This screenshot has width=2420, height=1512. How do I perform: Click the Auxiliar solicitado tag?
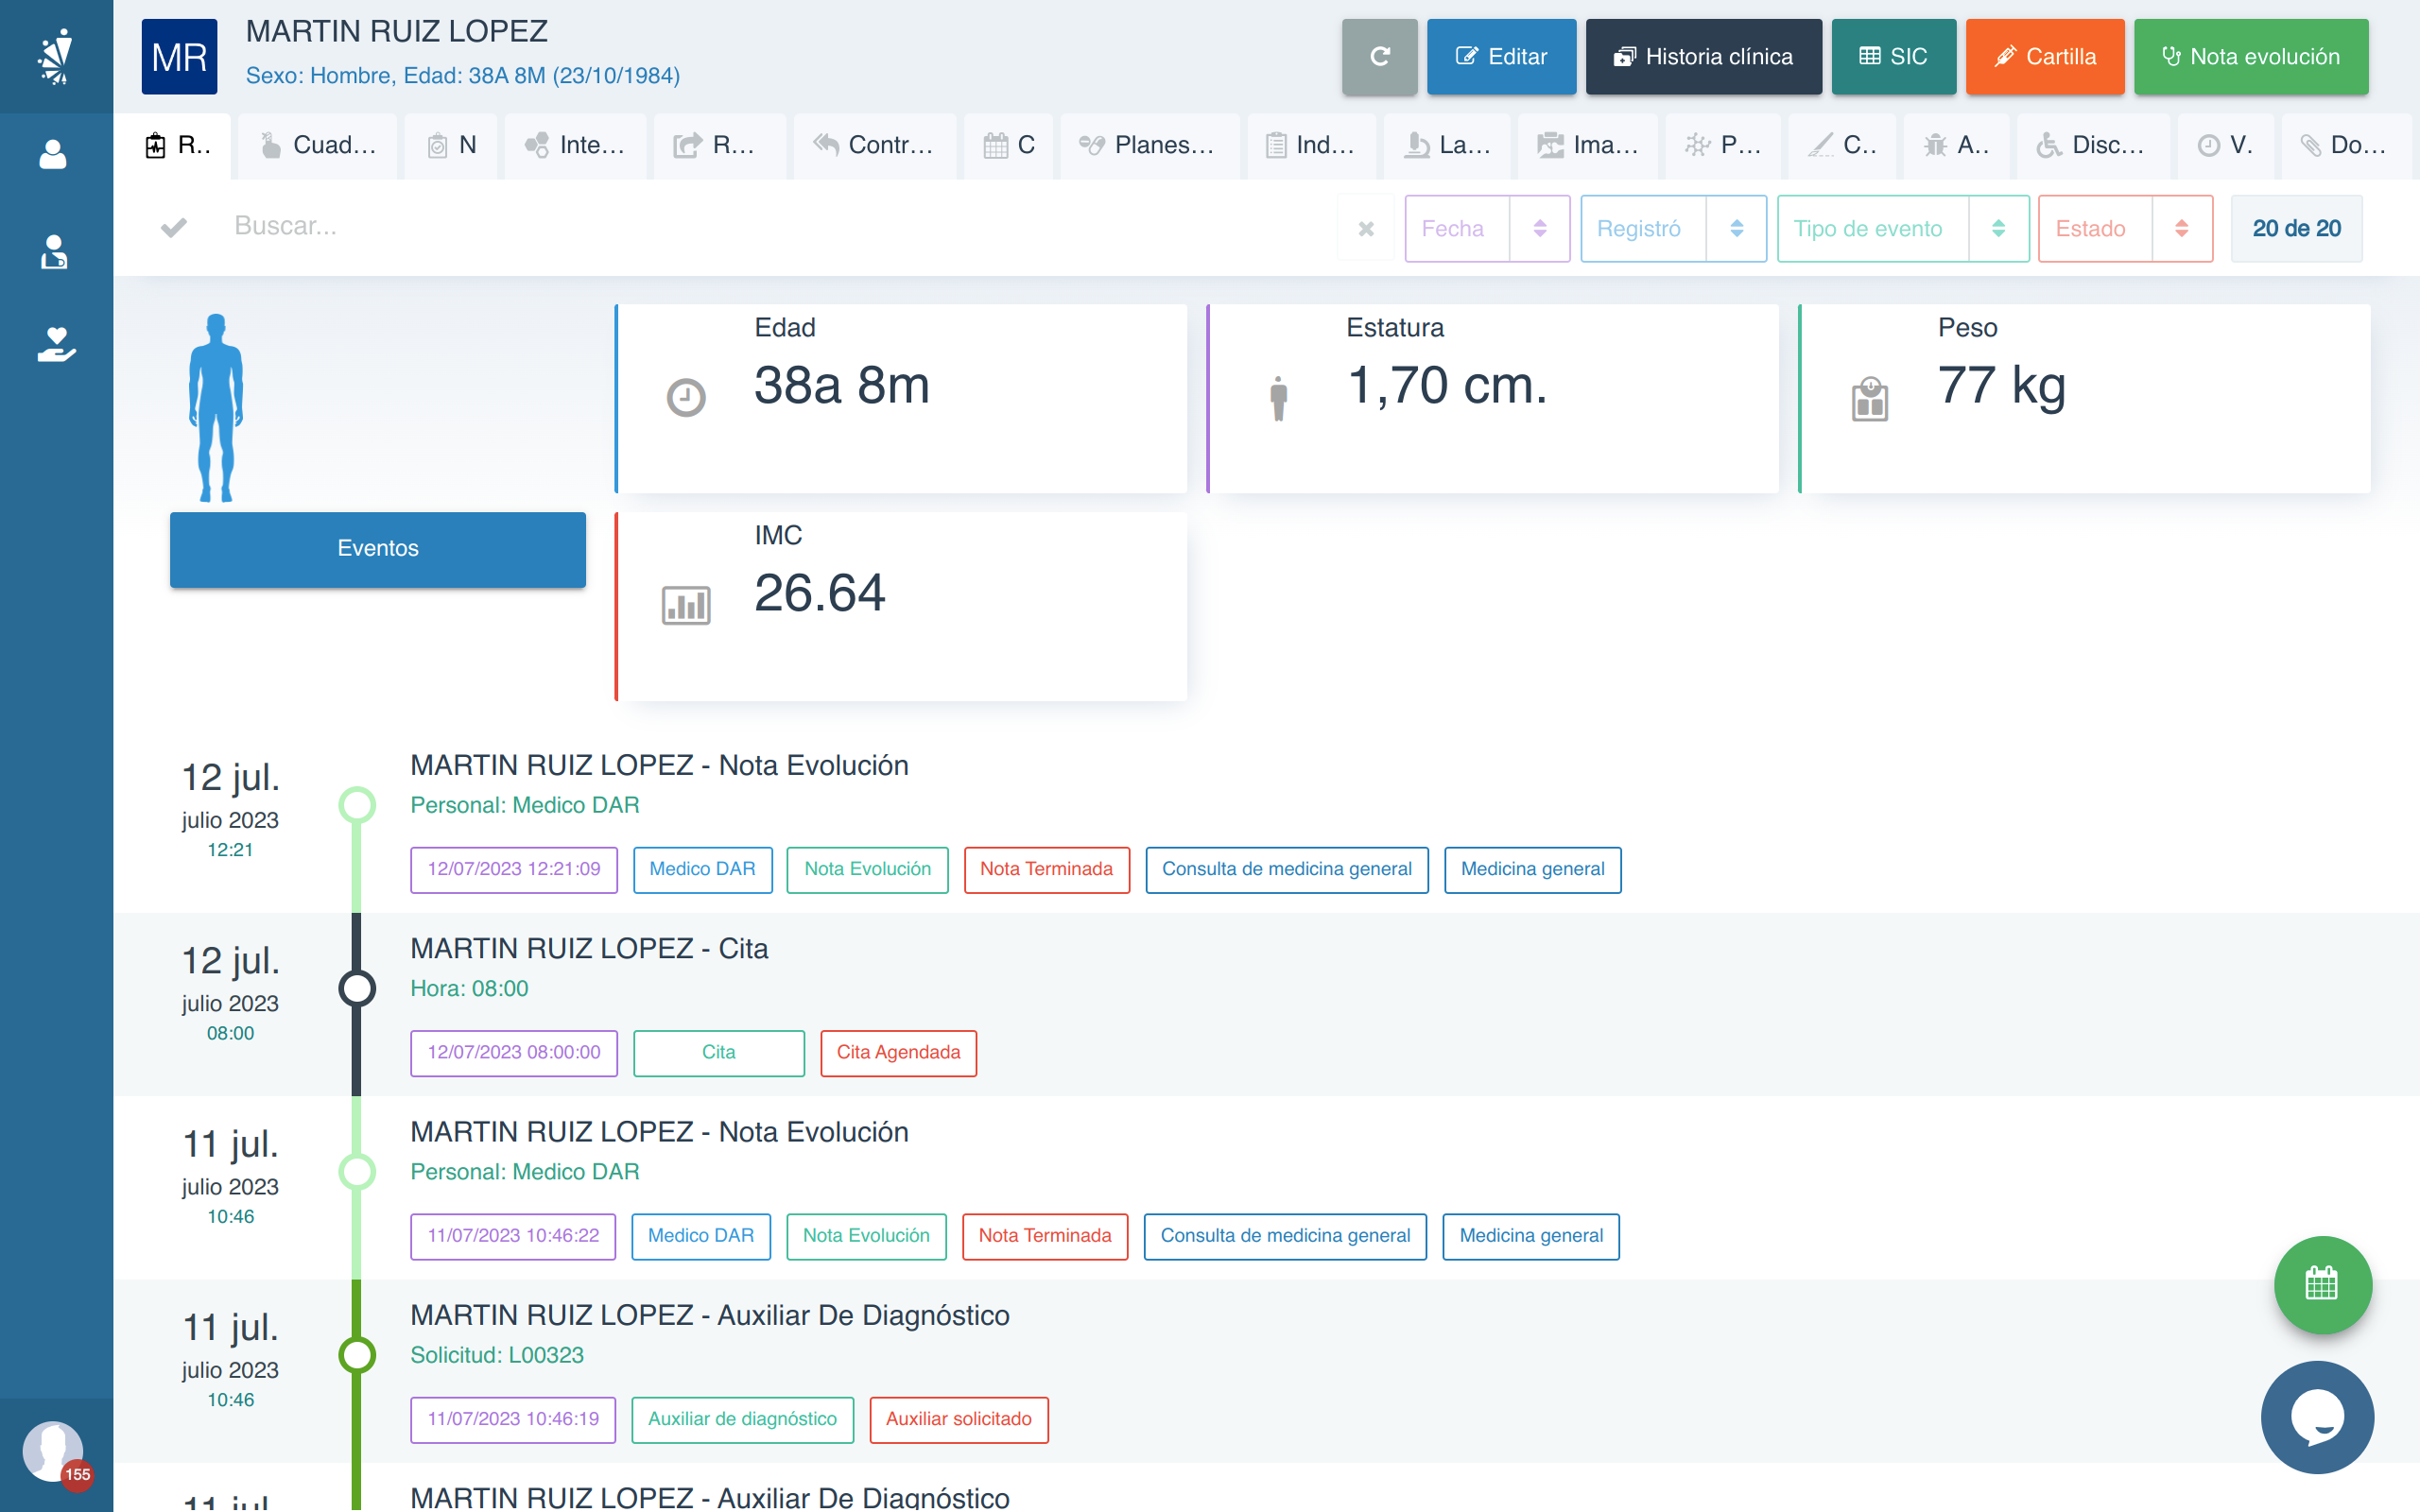959,1420
